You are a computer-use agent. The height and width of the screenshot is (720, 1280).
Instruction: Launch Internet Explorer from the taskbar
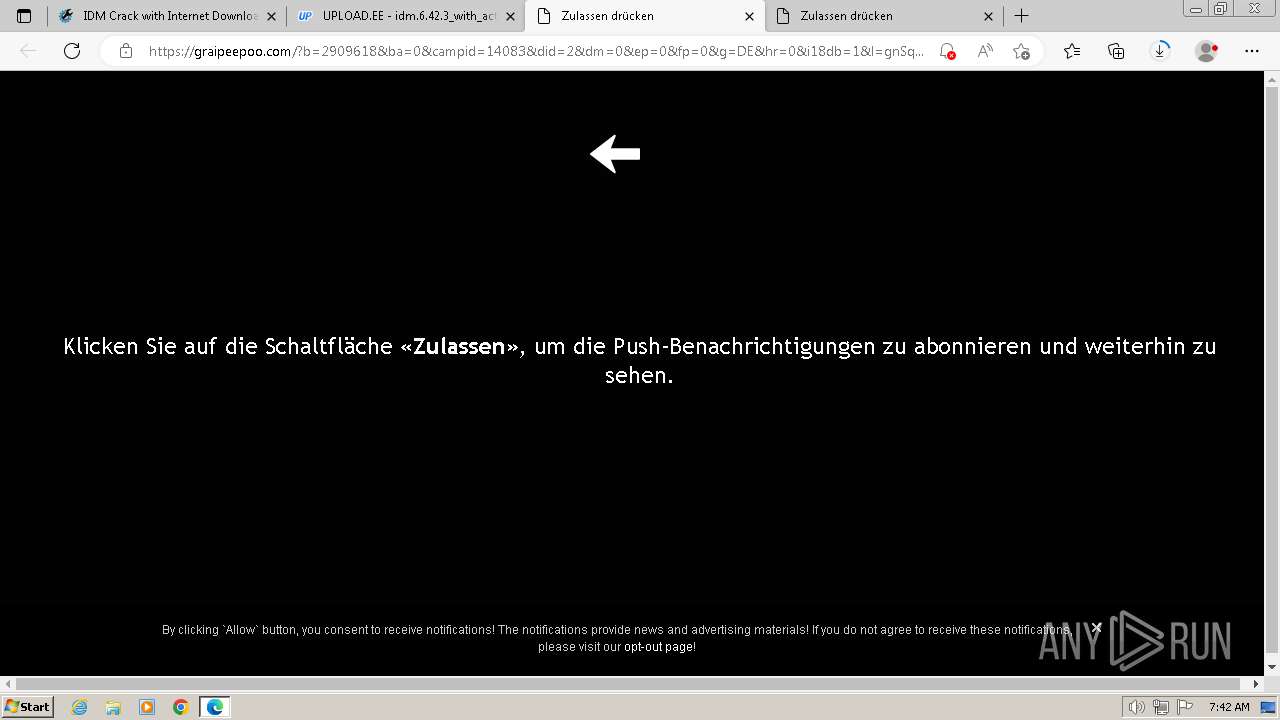79,707
